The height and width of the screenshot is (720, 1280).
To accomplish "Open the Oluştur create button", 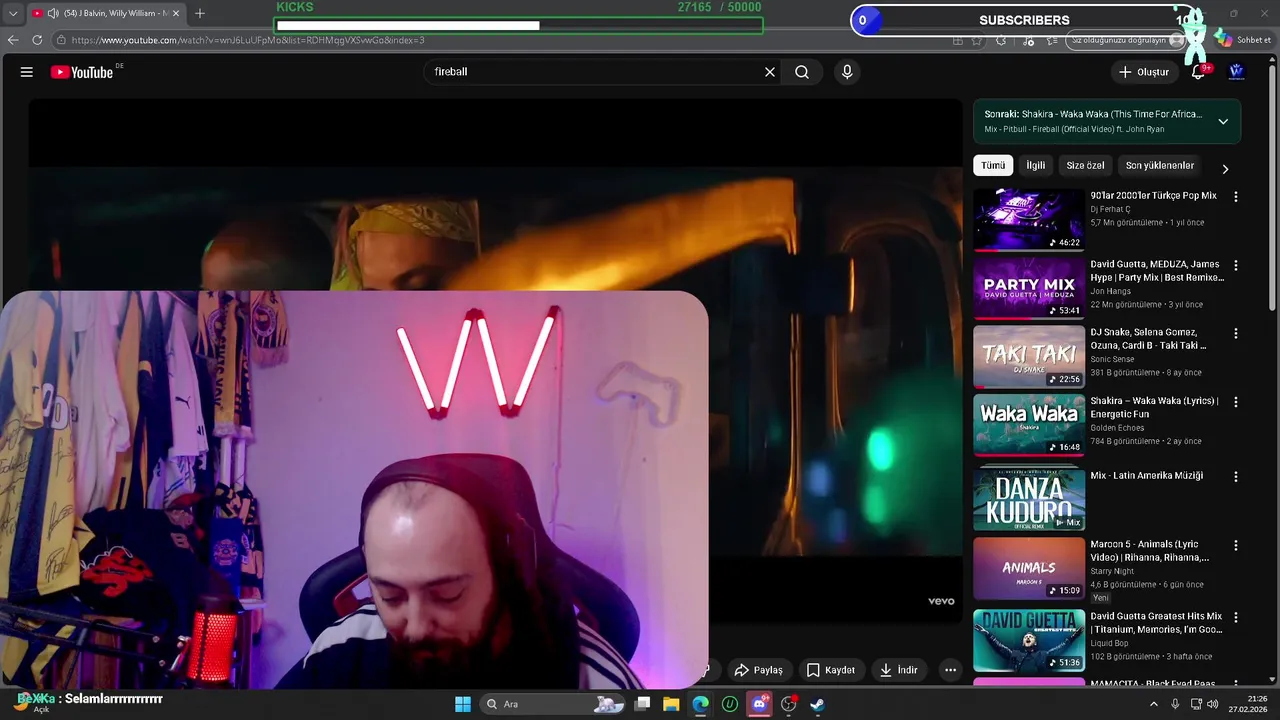I will click(1144, 72).
